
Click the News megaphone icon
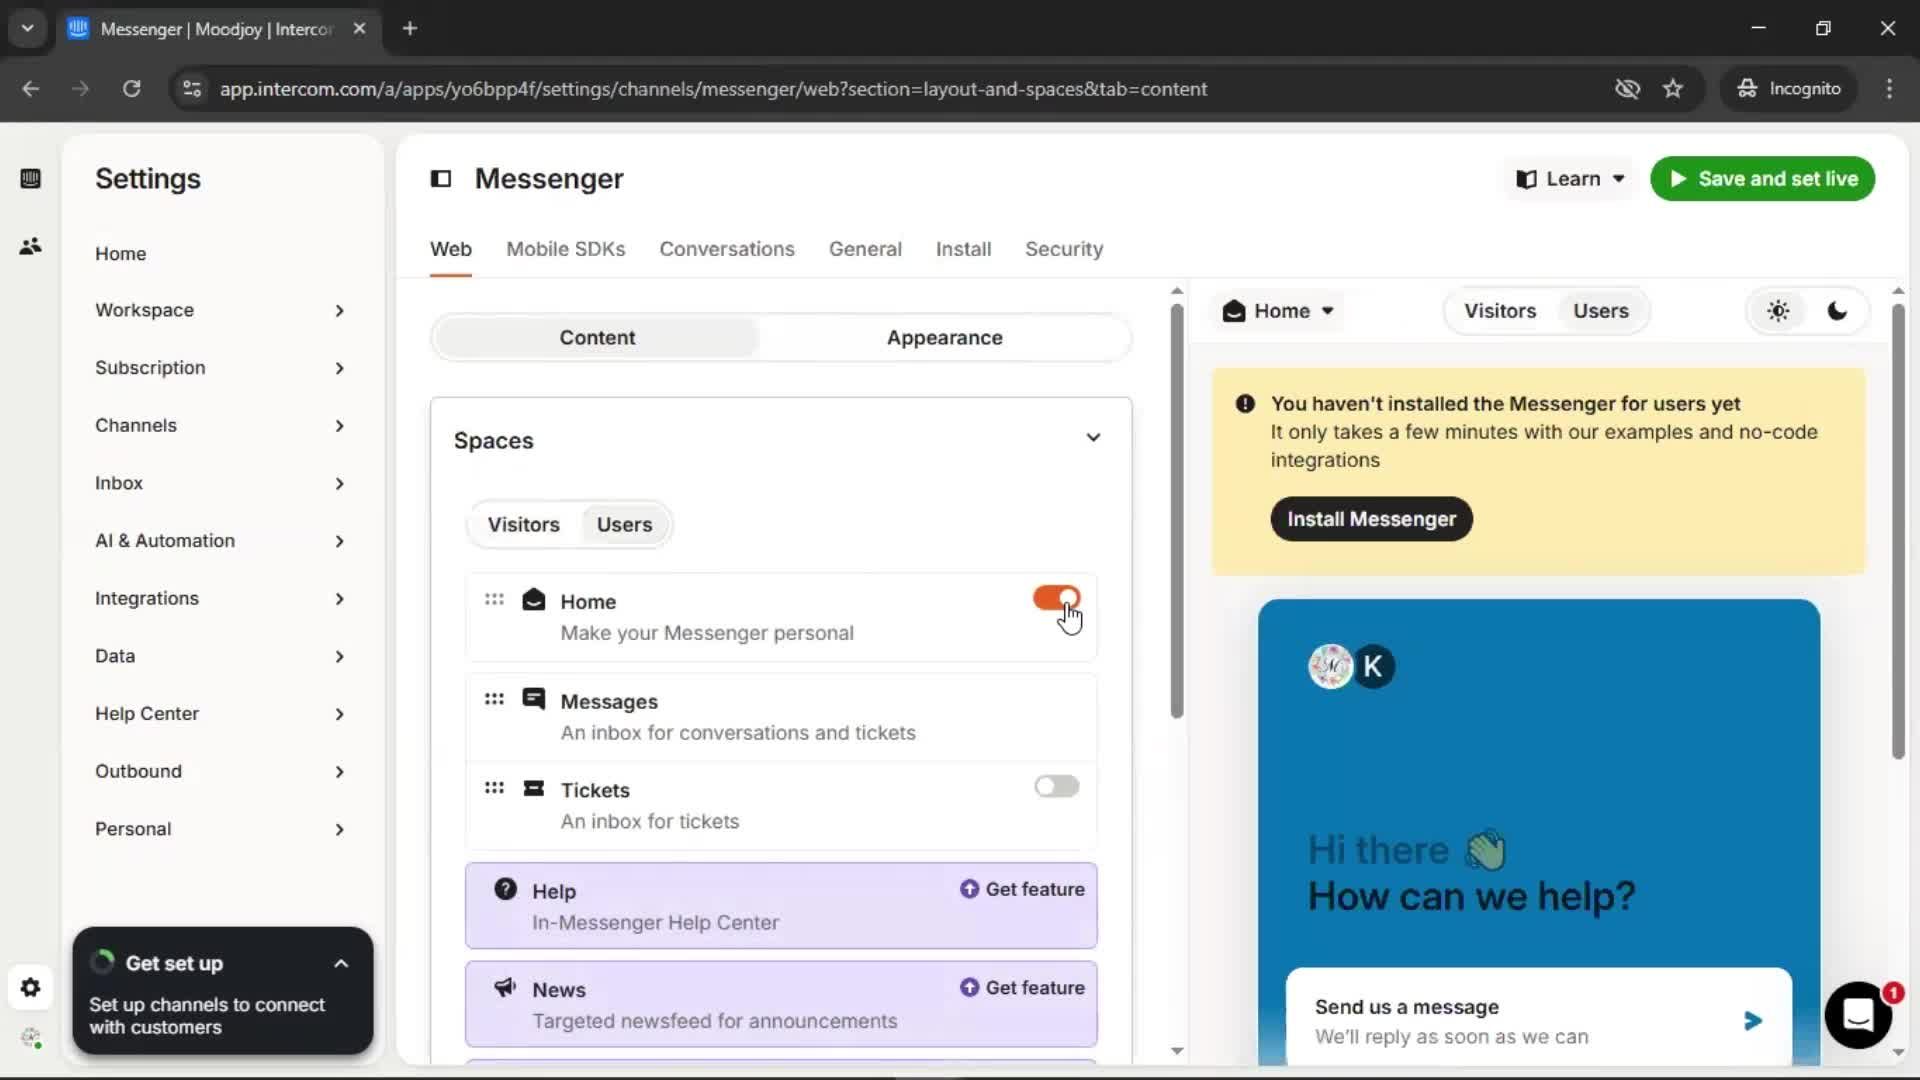(x=505, y=988)
